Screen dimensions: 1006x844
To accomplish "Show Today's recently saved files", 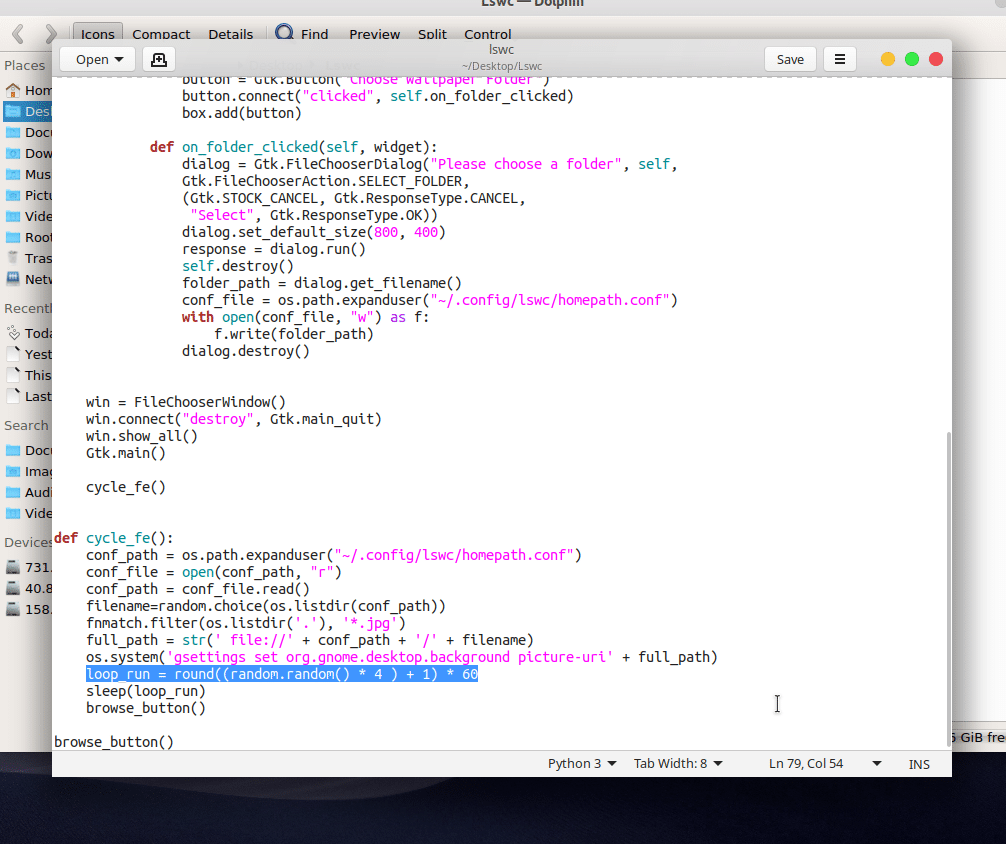I will [28, 333].
